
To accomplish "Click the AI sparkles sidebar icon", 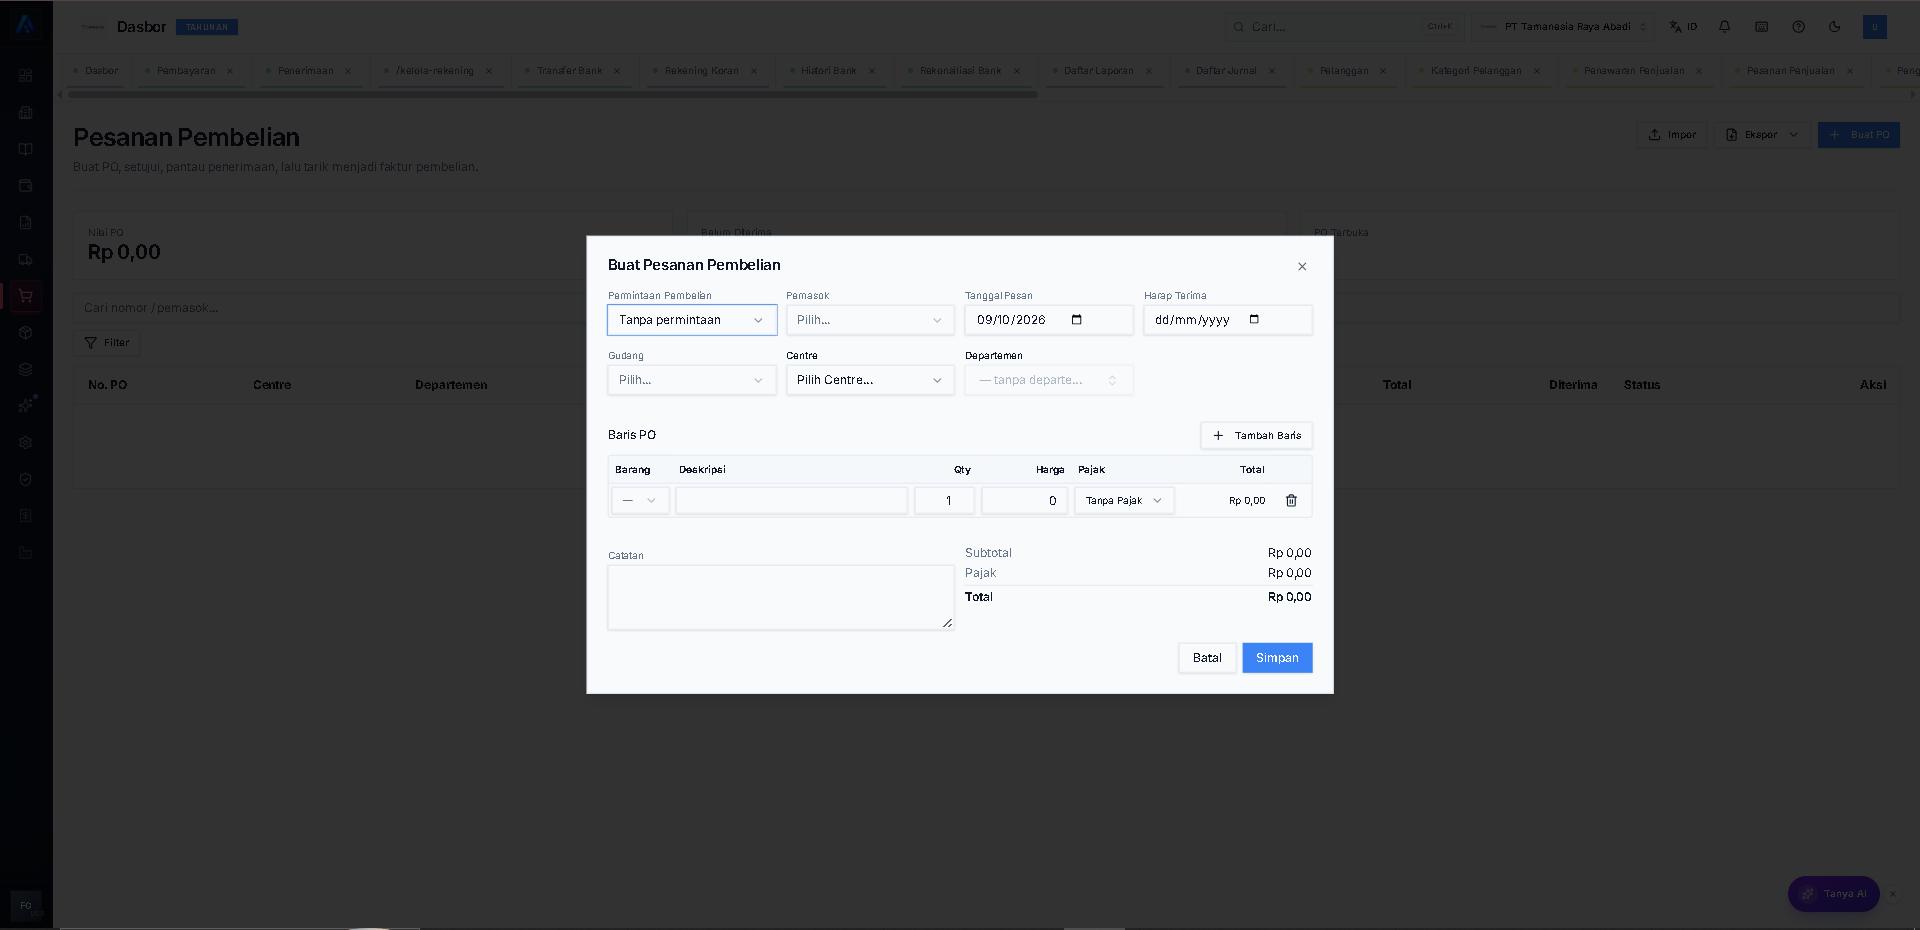I will click(26, 405).
